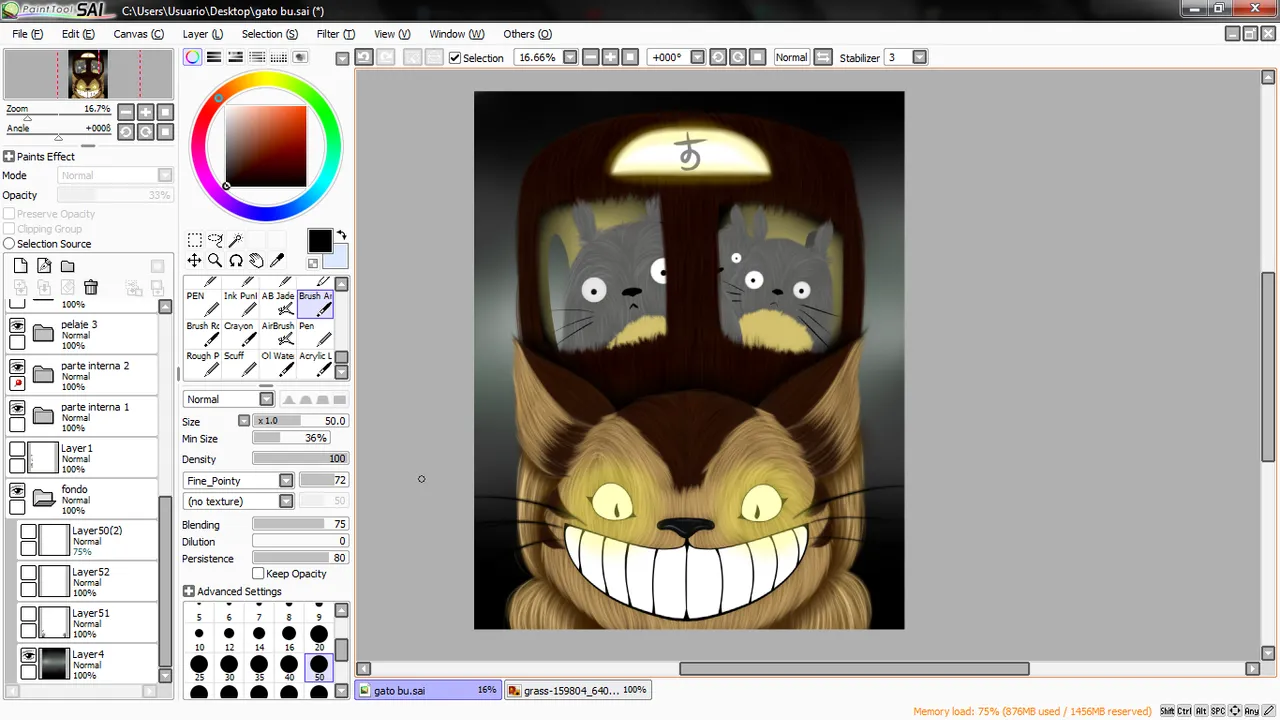Image resolution: width=1280 pixels, height=720 pixels.
Task: Click the navigator canvas thumbnail
Action: coord(88,75)
